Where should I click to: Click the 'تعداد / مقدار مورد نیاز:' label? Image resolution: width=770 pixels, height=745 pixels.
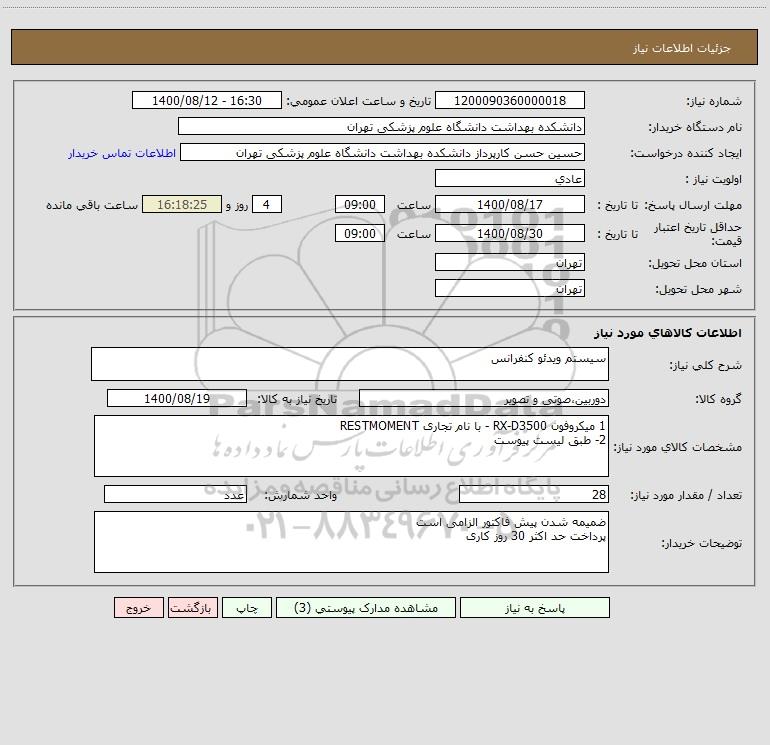point(686,496)
